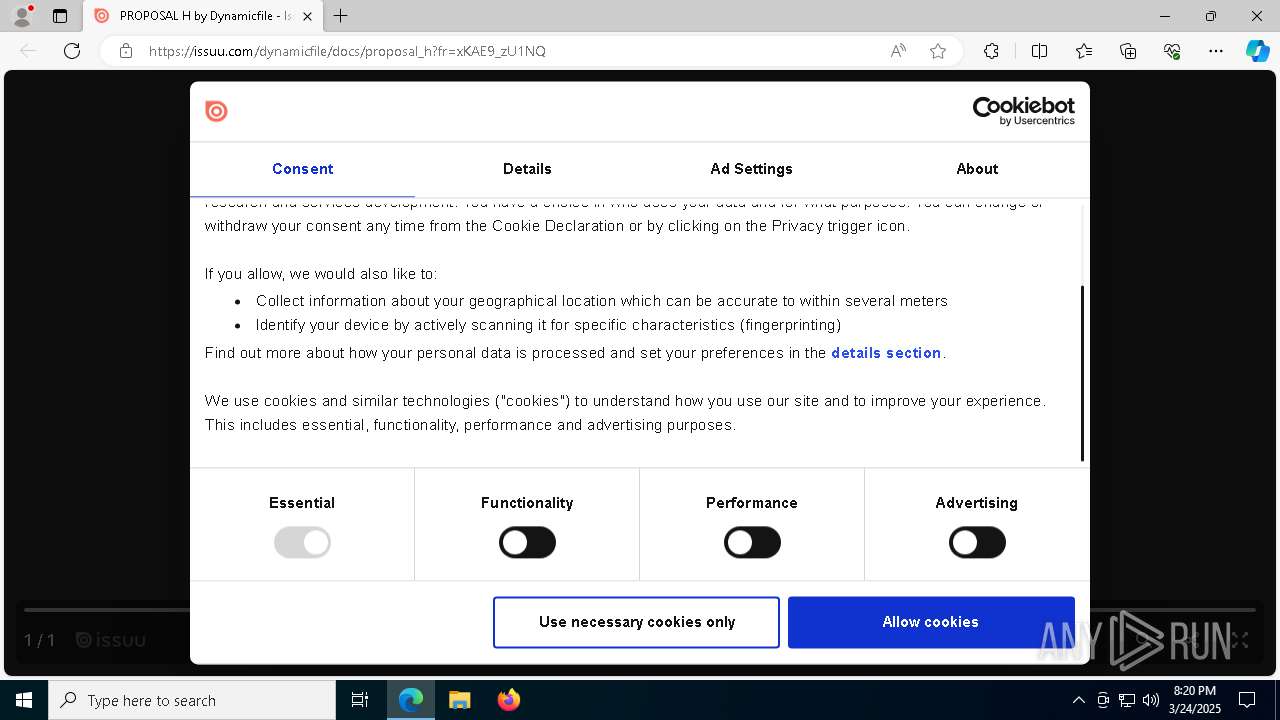The image size is (1280, 720).
Task: Open the notification center
Action: [1247, 700]
